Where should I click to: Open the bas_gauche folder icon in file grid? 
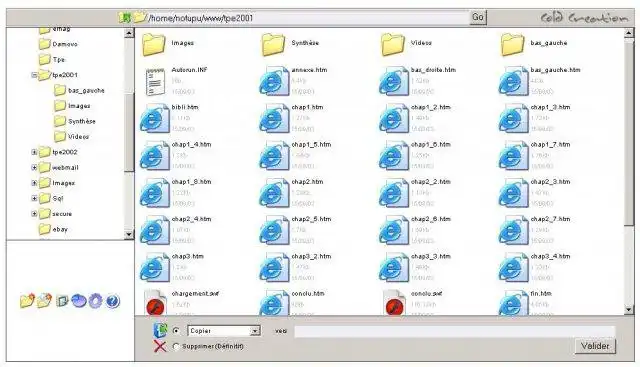pyautogui.click(x=512, y=44)
